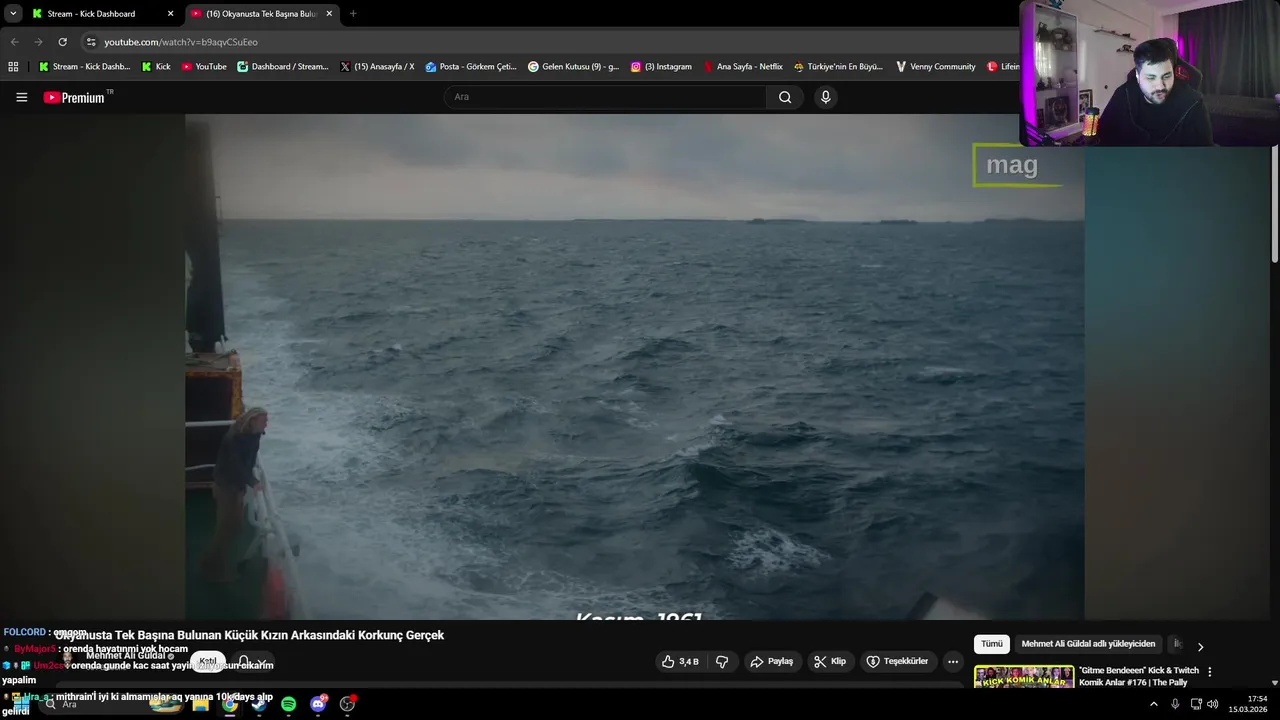Open the 'Dashboard / Stream...' bookmark
The height and width of the screenshot is (720, 1280).
click(x=282, y=67)
